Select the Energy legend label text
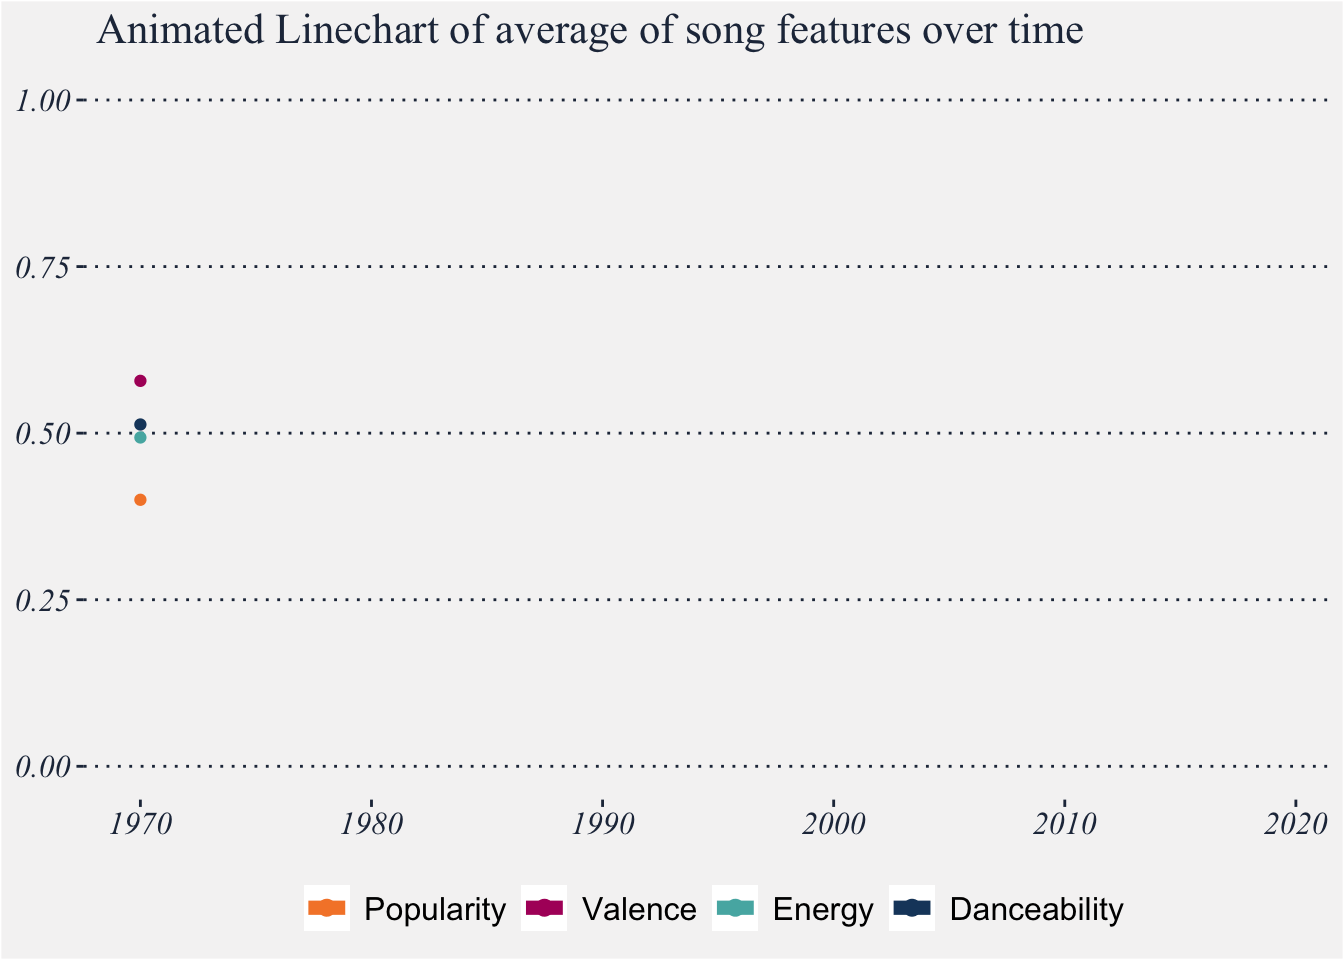The height and width of the screenshot is (960, 1344). point(823,910)
